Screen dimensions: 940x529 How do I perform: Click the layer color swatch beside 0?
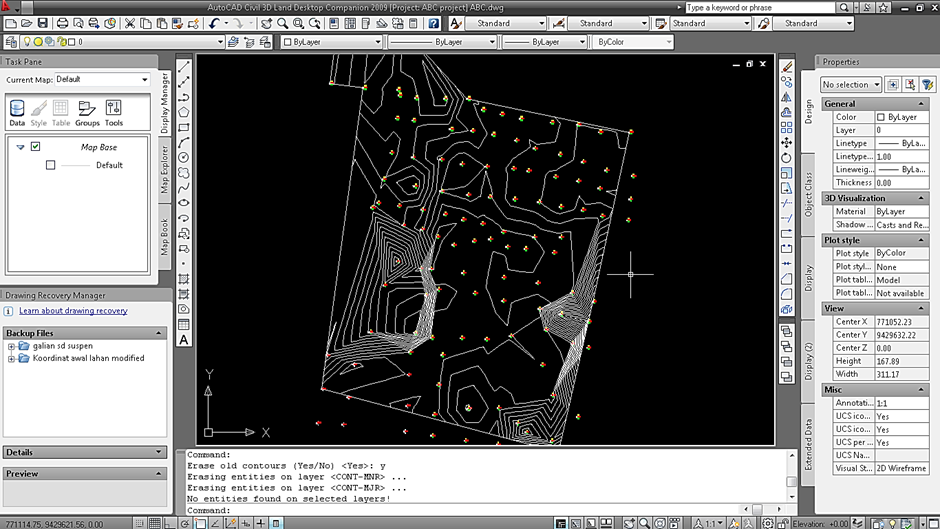[71, 42]
